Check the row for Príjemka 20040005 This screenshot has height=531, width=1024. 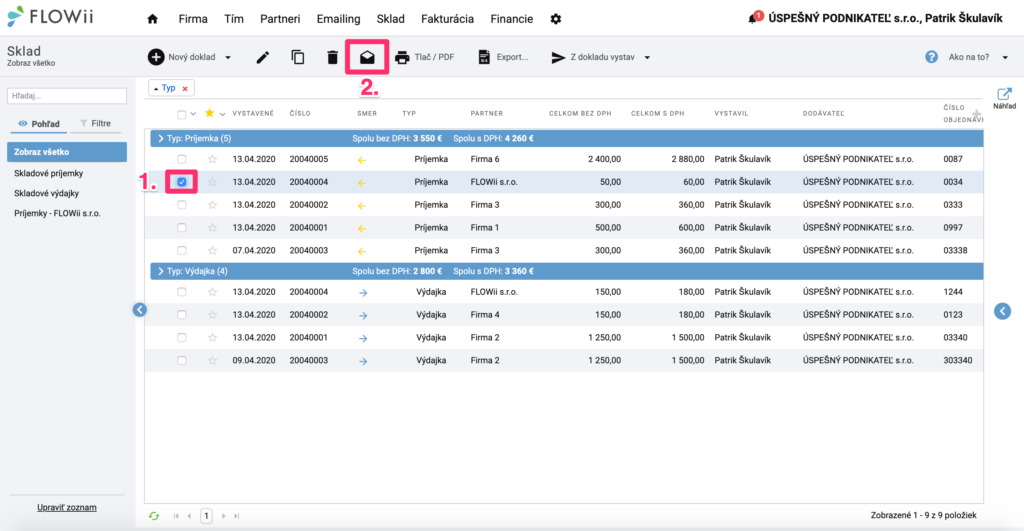[182, 159]
